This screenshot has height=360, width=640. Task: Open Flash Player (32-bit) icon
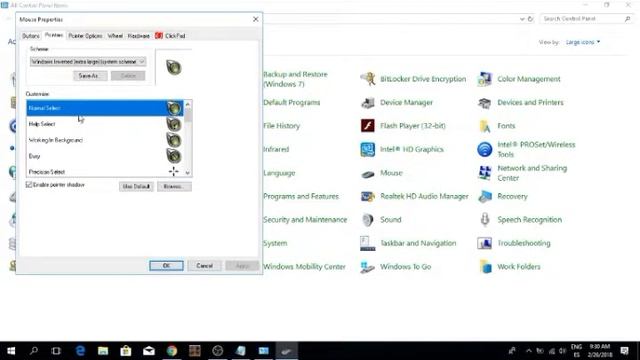(x=368, y=126)
